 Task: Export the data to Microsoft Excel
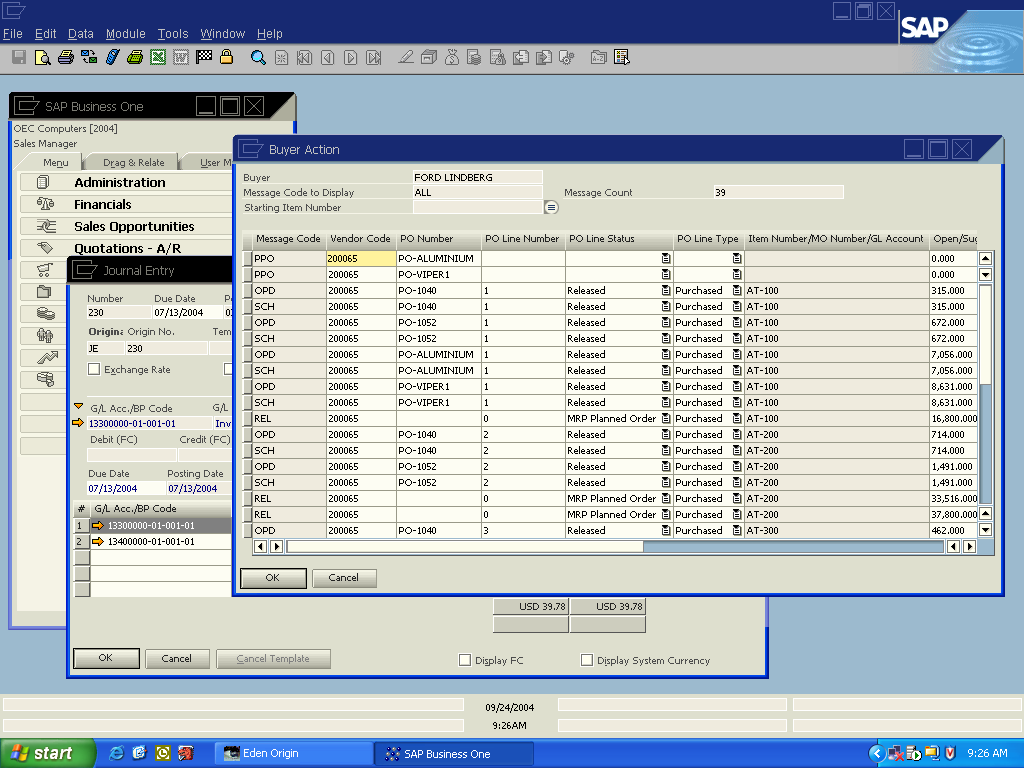(158, 57)
